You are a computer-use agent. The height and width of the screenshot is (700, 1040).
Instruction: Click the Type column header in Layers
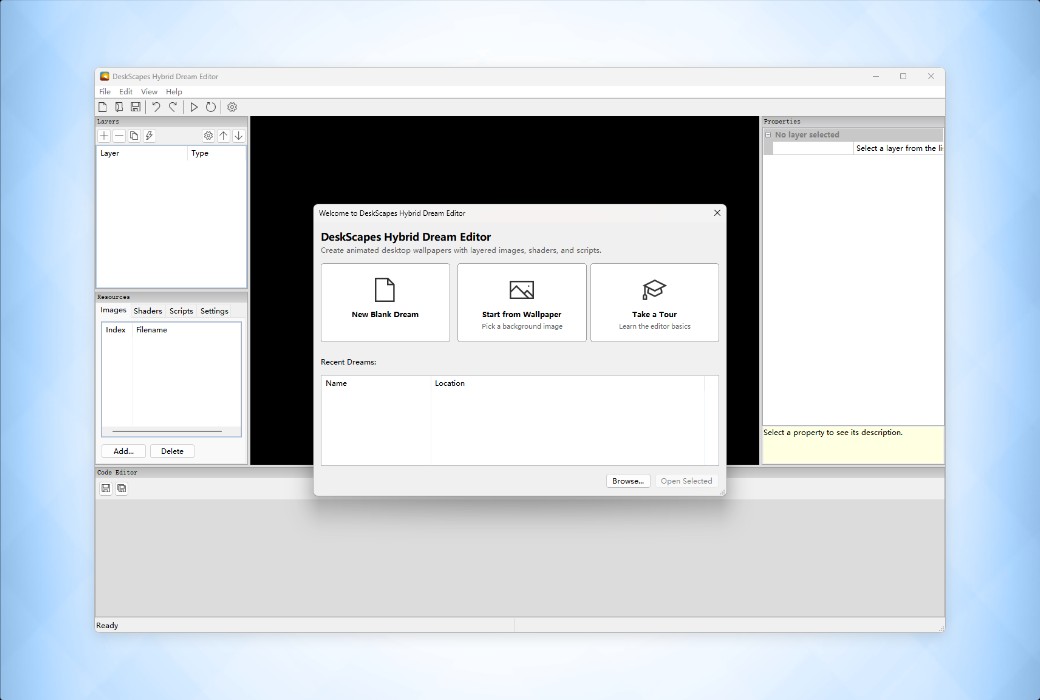tap(217, 153)
